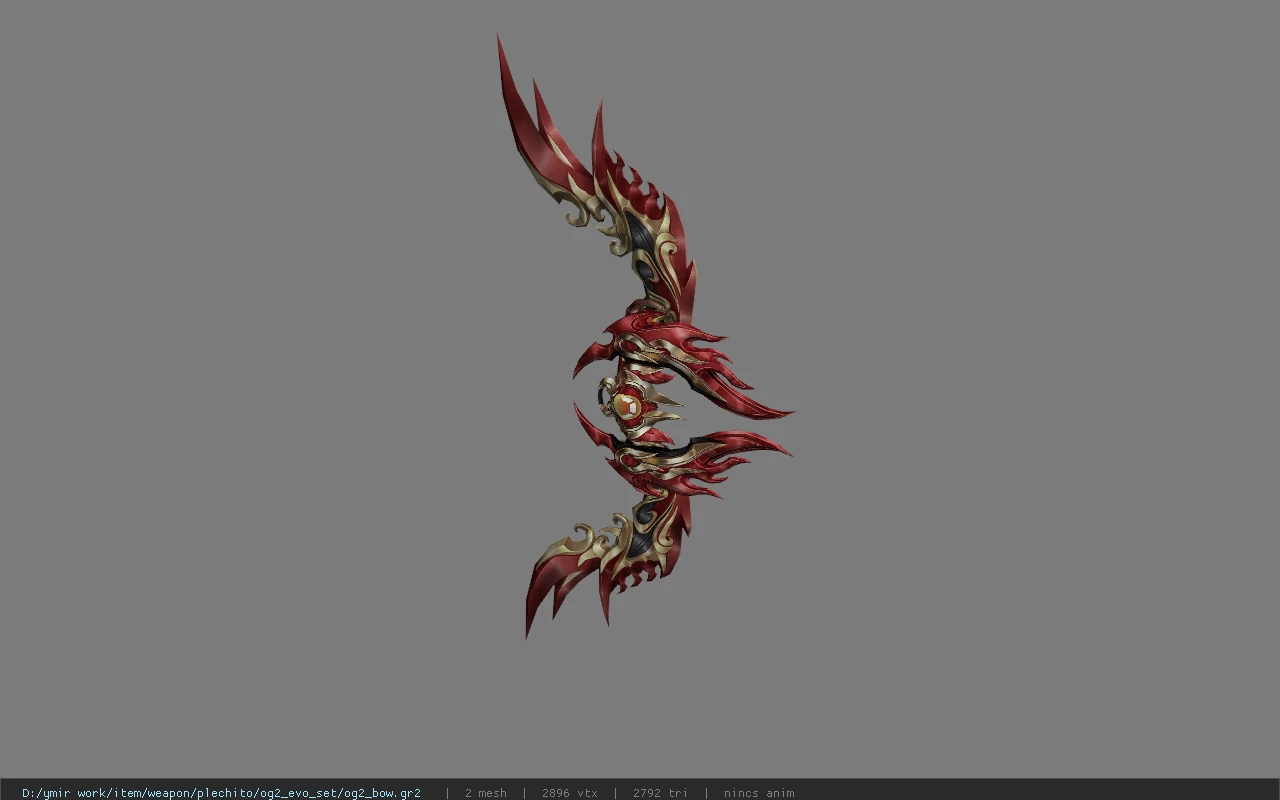Click the "2896 vtx" vertex count
Screen dimensions: 1280x800
(x=569, y=793)
